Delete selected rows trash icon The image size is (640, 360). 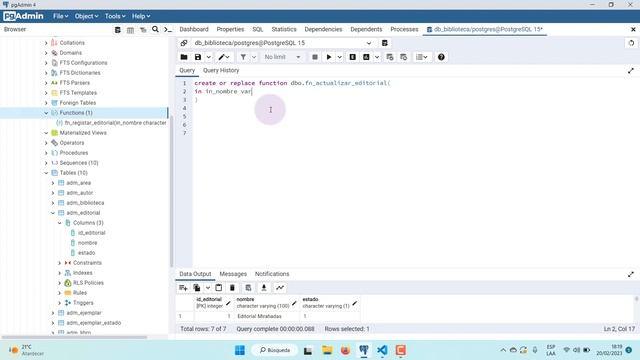click(232, 288)
